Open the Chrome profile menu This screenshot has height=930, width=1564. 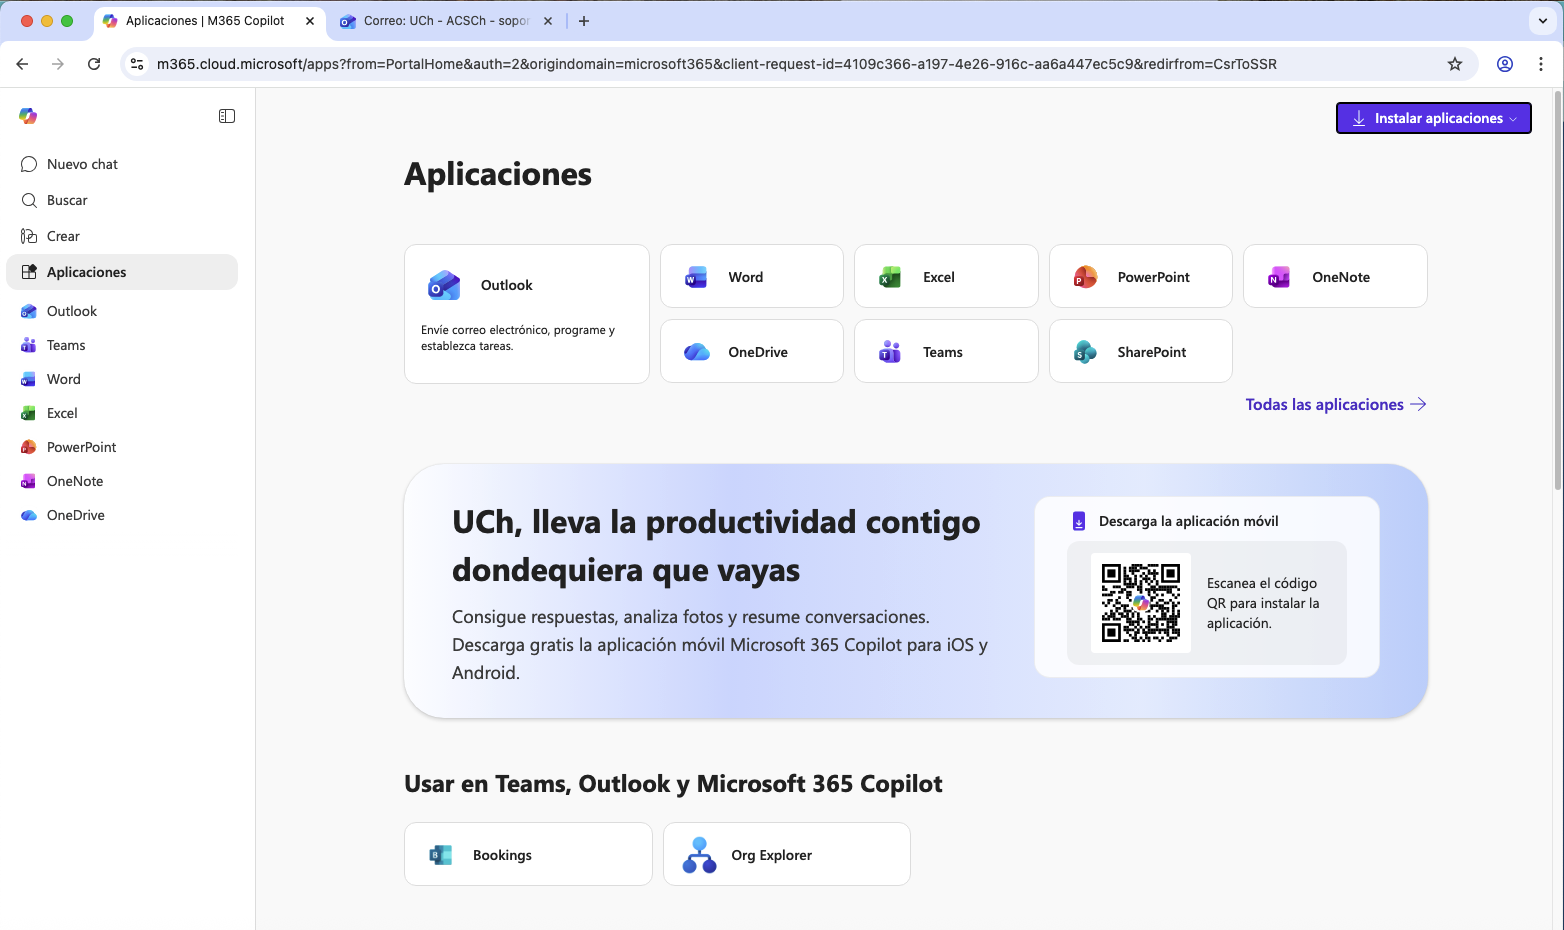[1505, 64]
